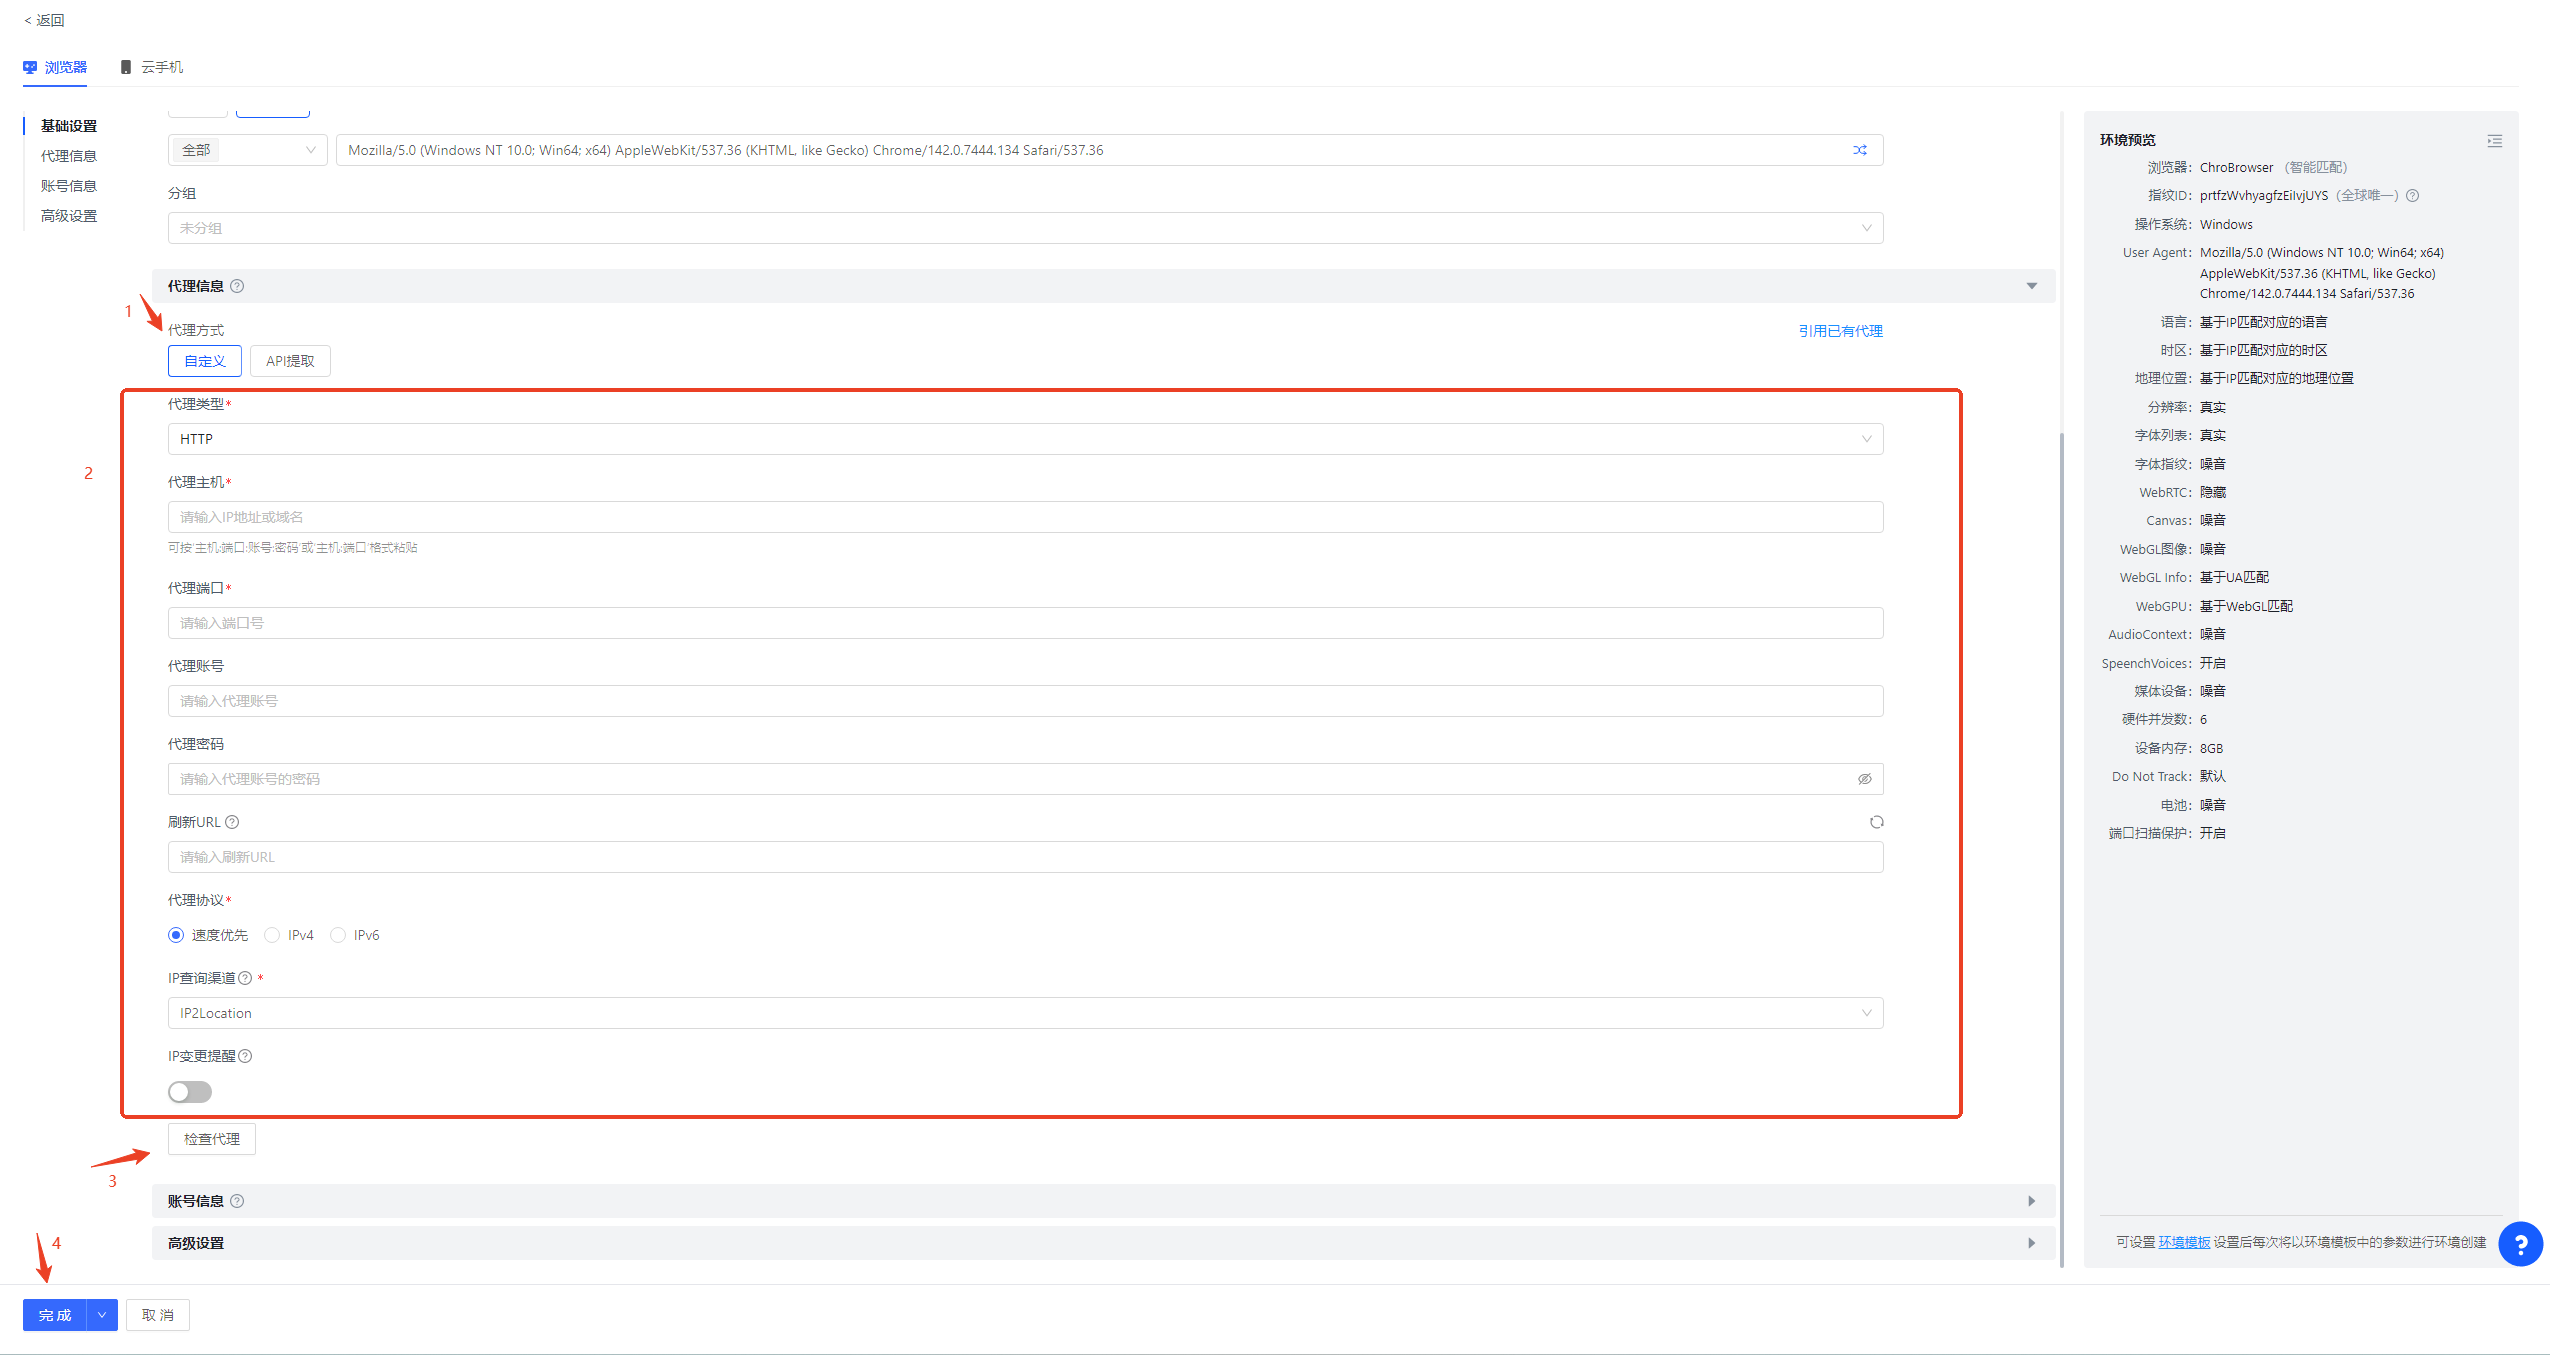
Task: Click the refresh icon beside 刷新URL
Action: pos(1876,822)
